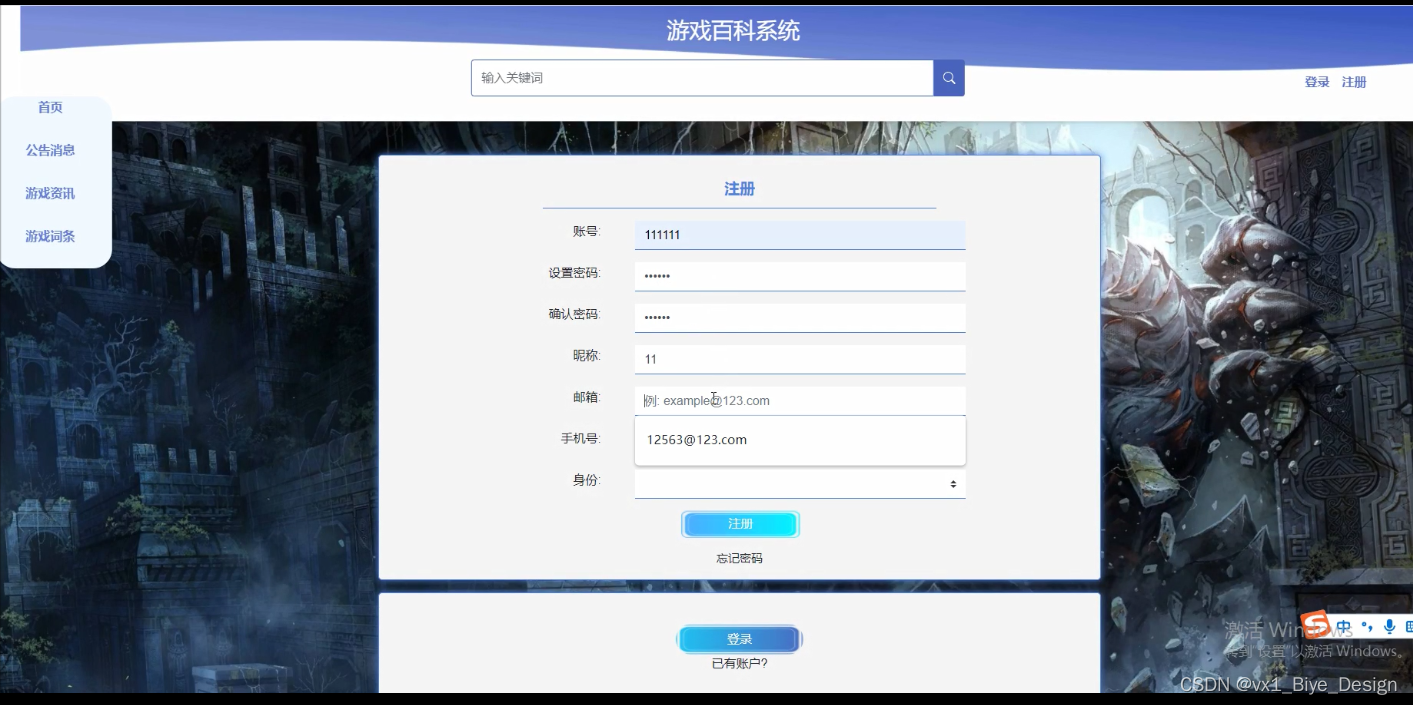The height and width of the screenshot is (705, 1413).
Task: Click the 设置密码 password field
Action: (800, 277)
